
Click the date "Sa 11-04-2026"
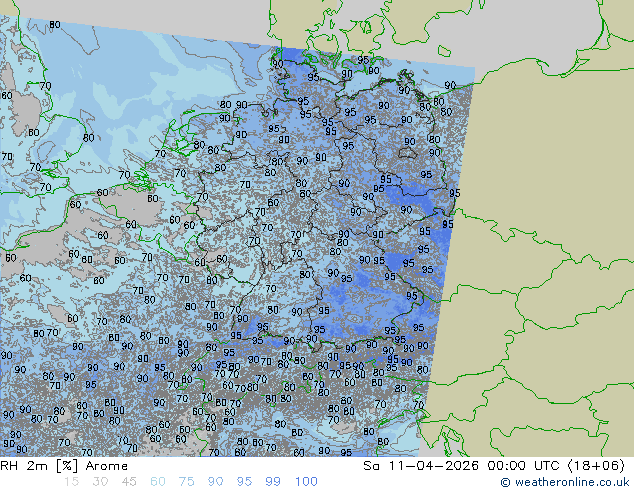point(421,466)
